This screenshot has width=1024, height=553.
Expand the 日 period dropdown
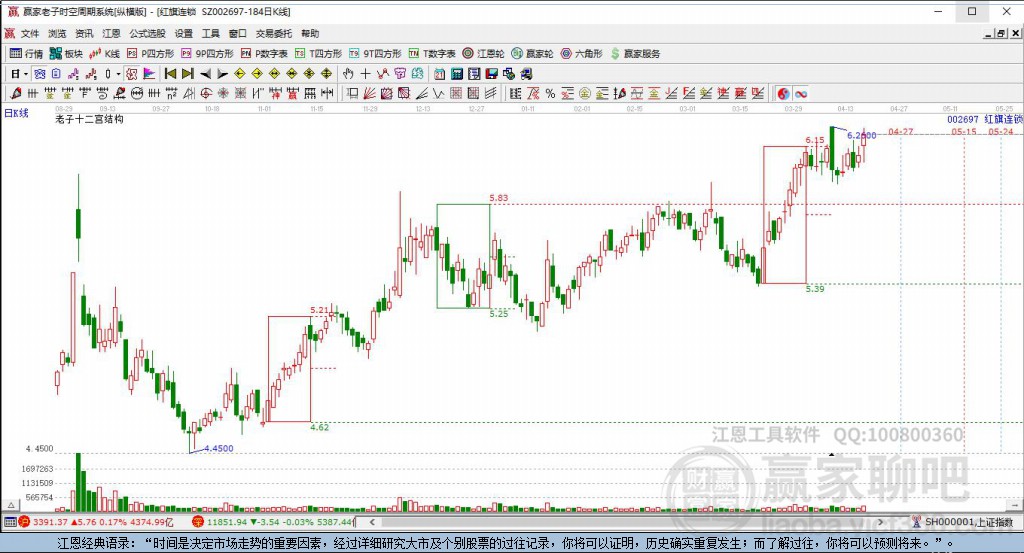coord(25,74)
